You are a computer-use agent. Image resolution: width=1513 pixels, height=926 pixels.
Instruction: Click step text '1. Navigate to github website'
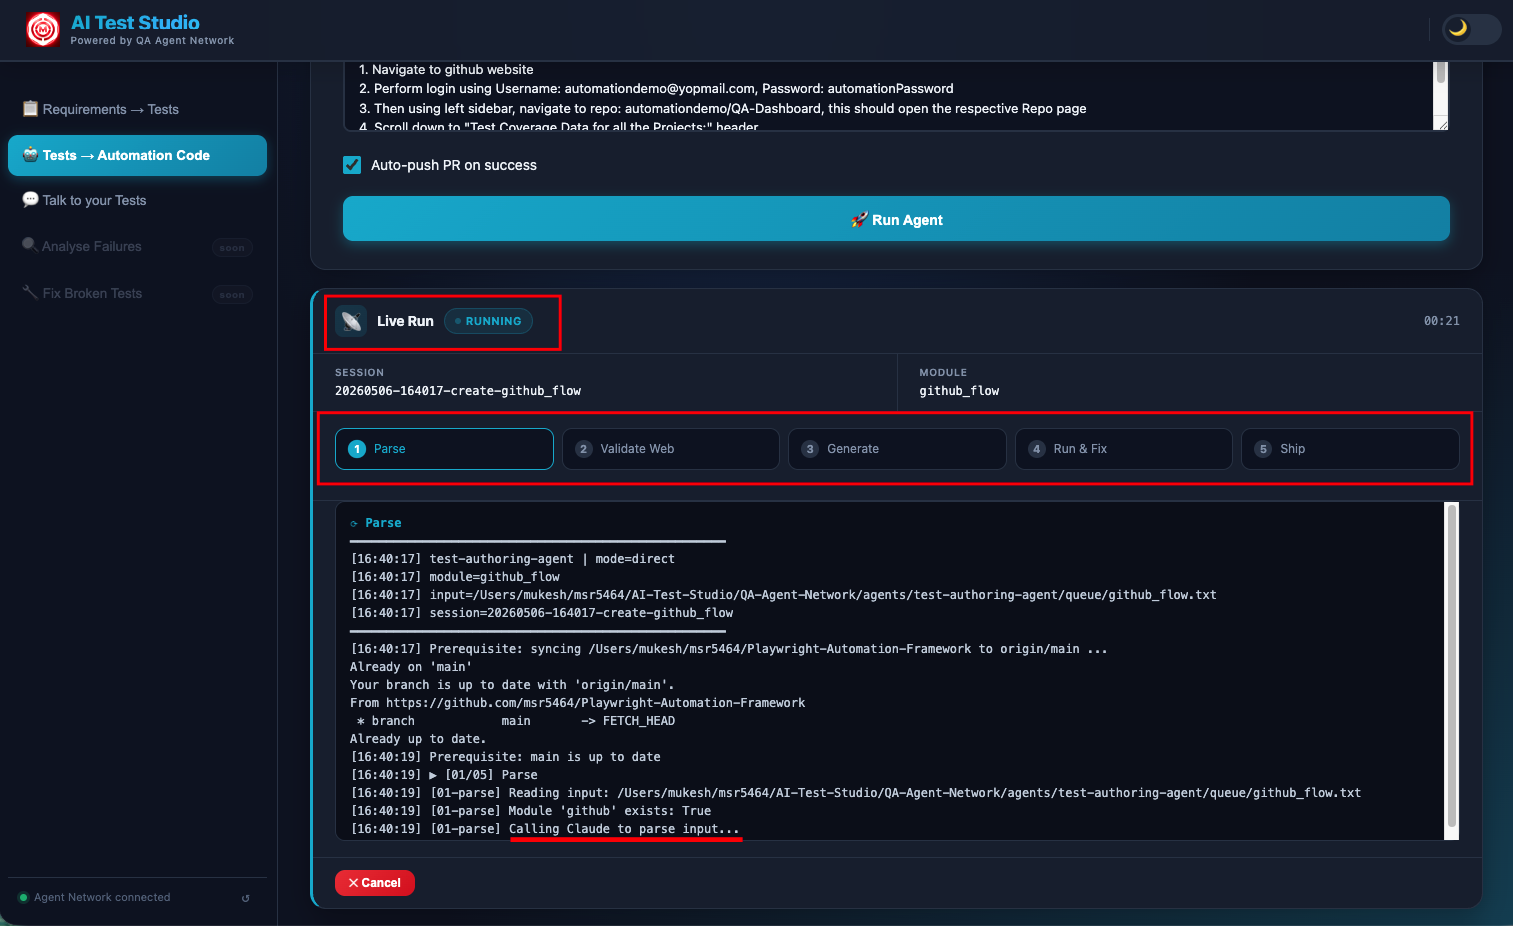pyautogui.click(x=446, y=70)
